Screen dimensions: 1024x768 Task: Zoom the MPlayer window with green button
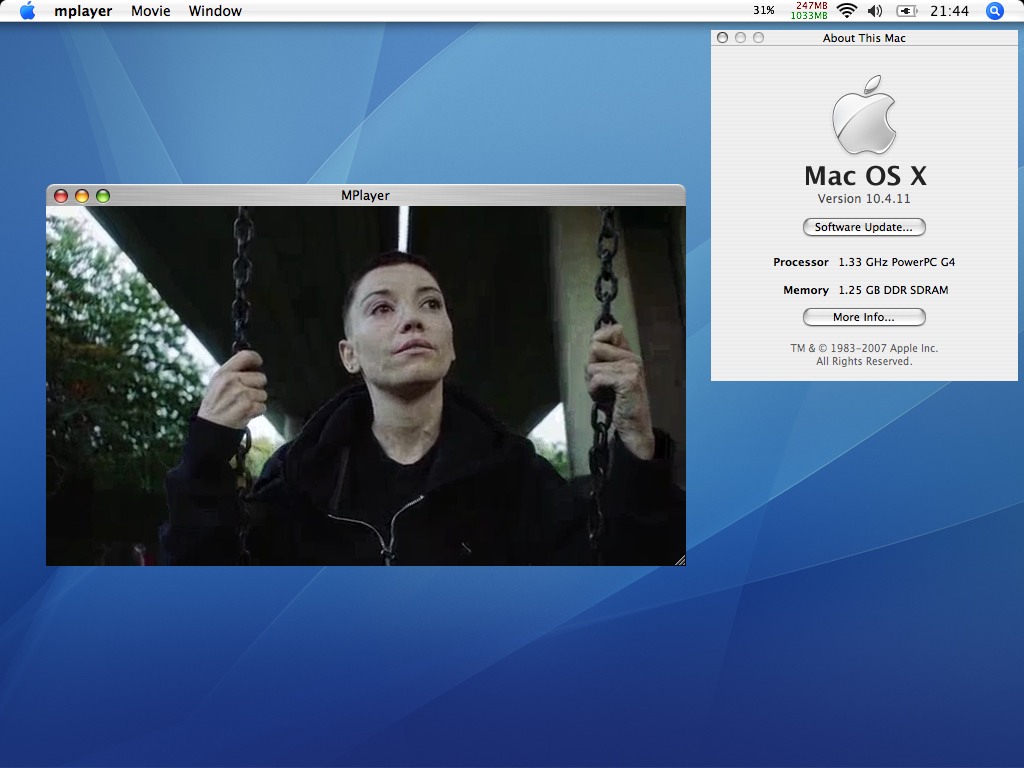(103, 196)
